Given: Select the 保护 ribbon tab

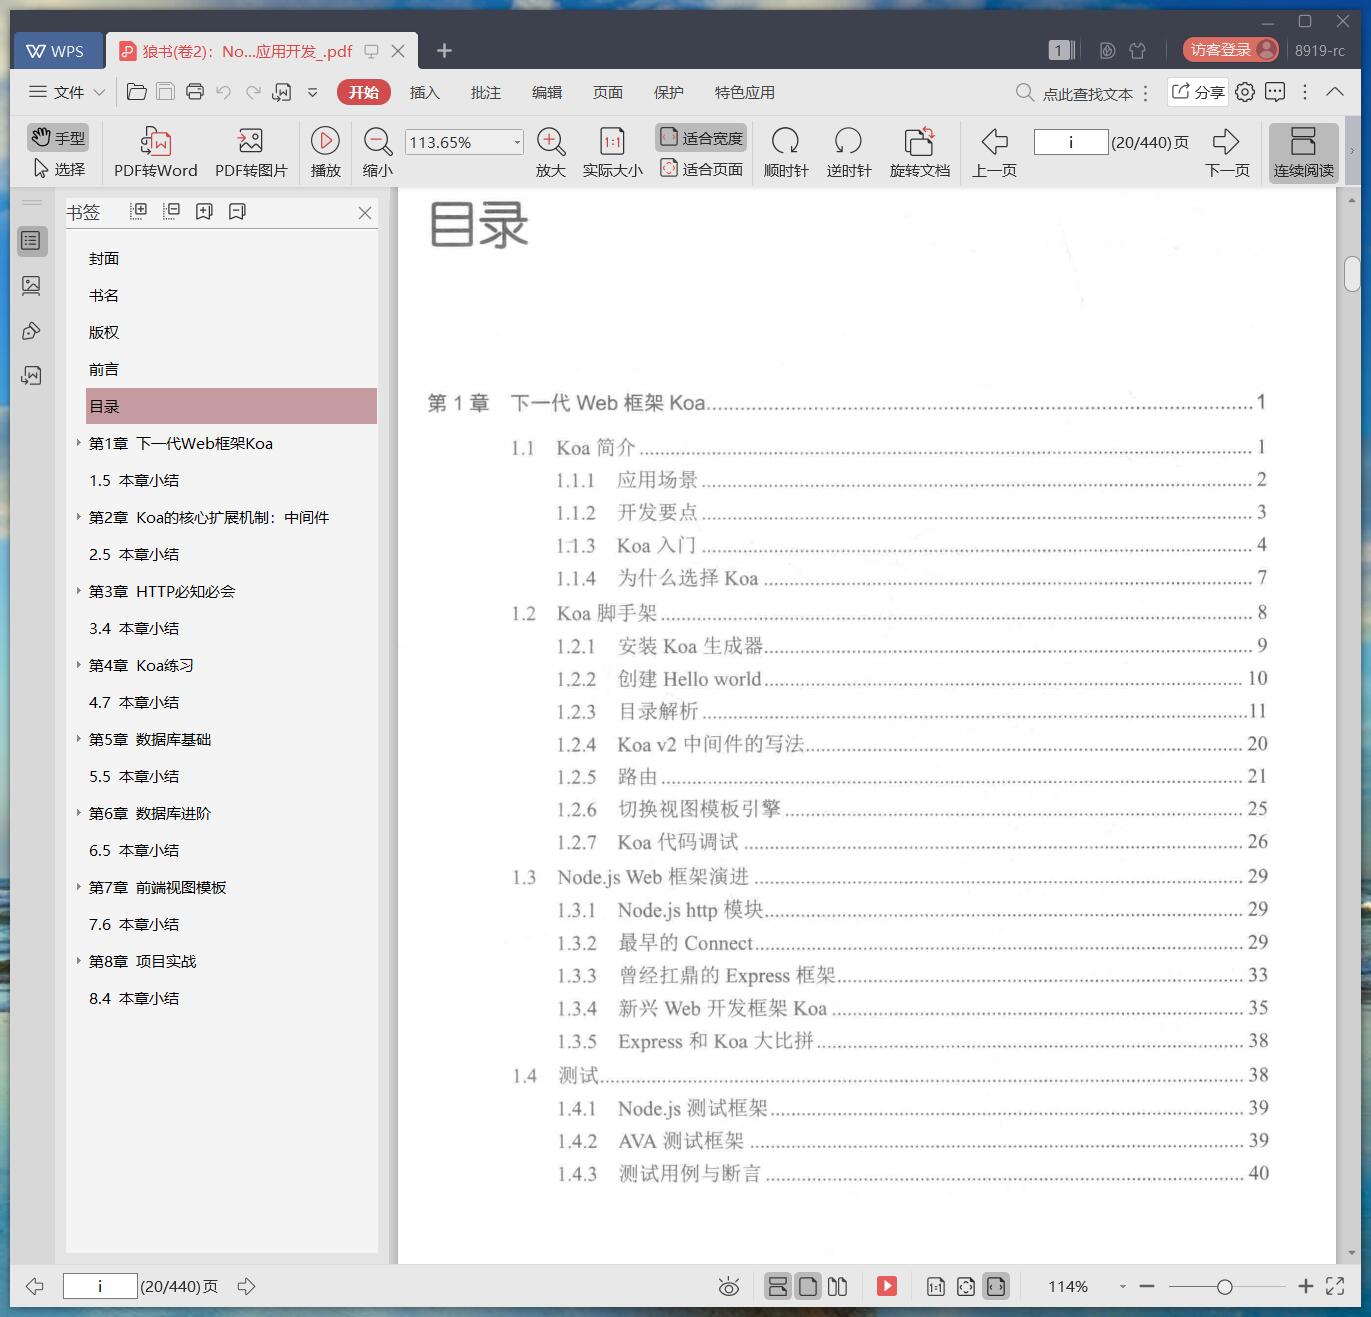Looking at the screenshot, I should click(x=668, y=92).
